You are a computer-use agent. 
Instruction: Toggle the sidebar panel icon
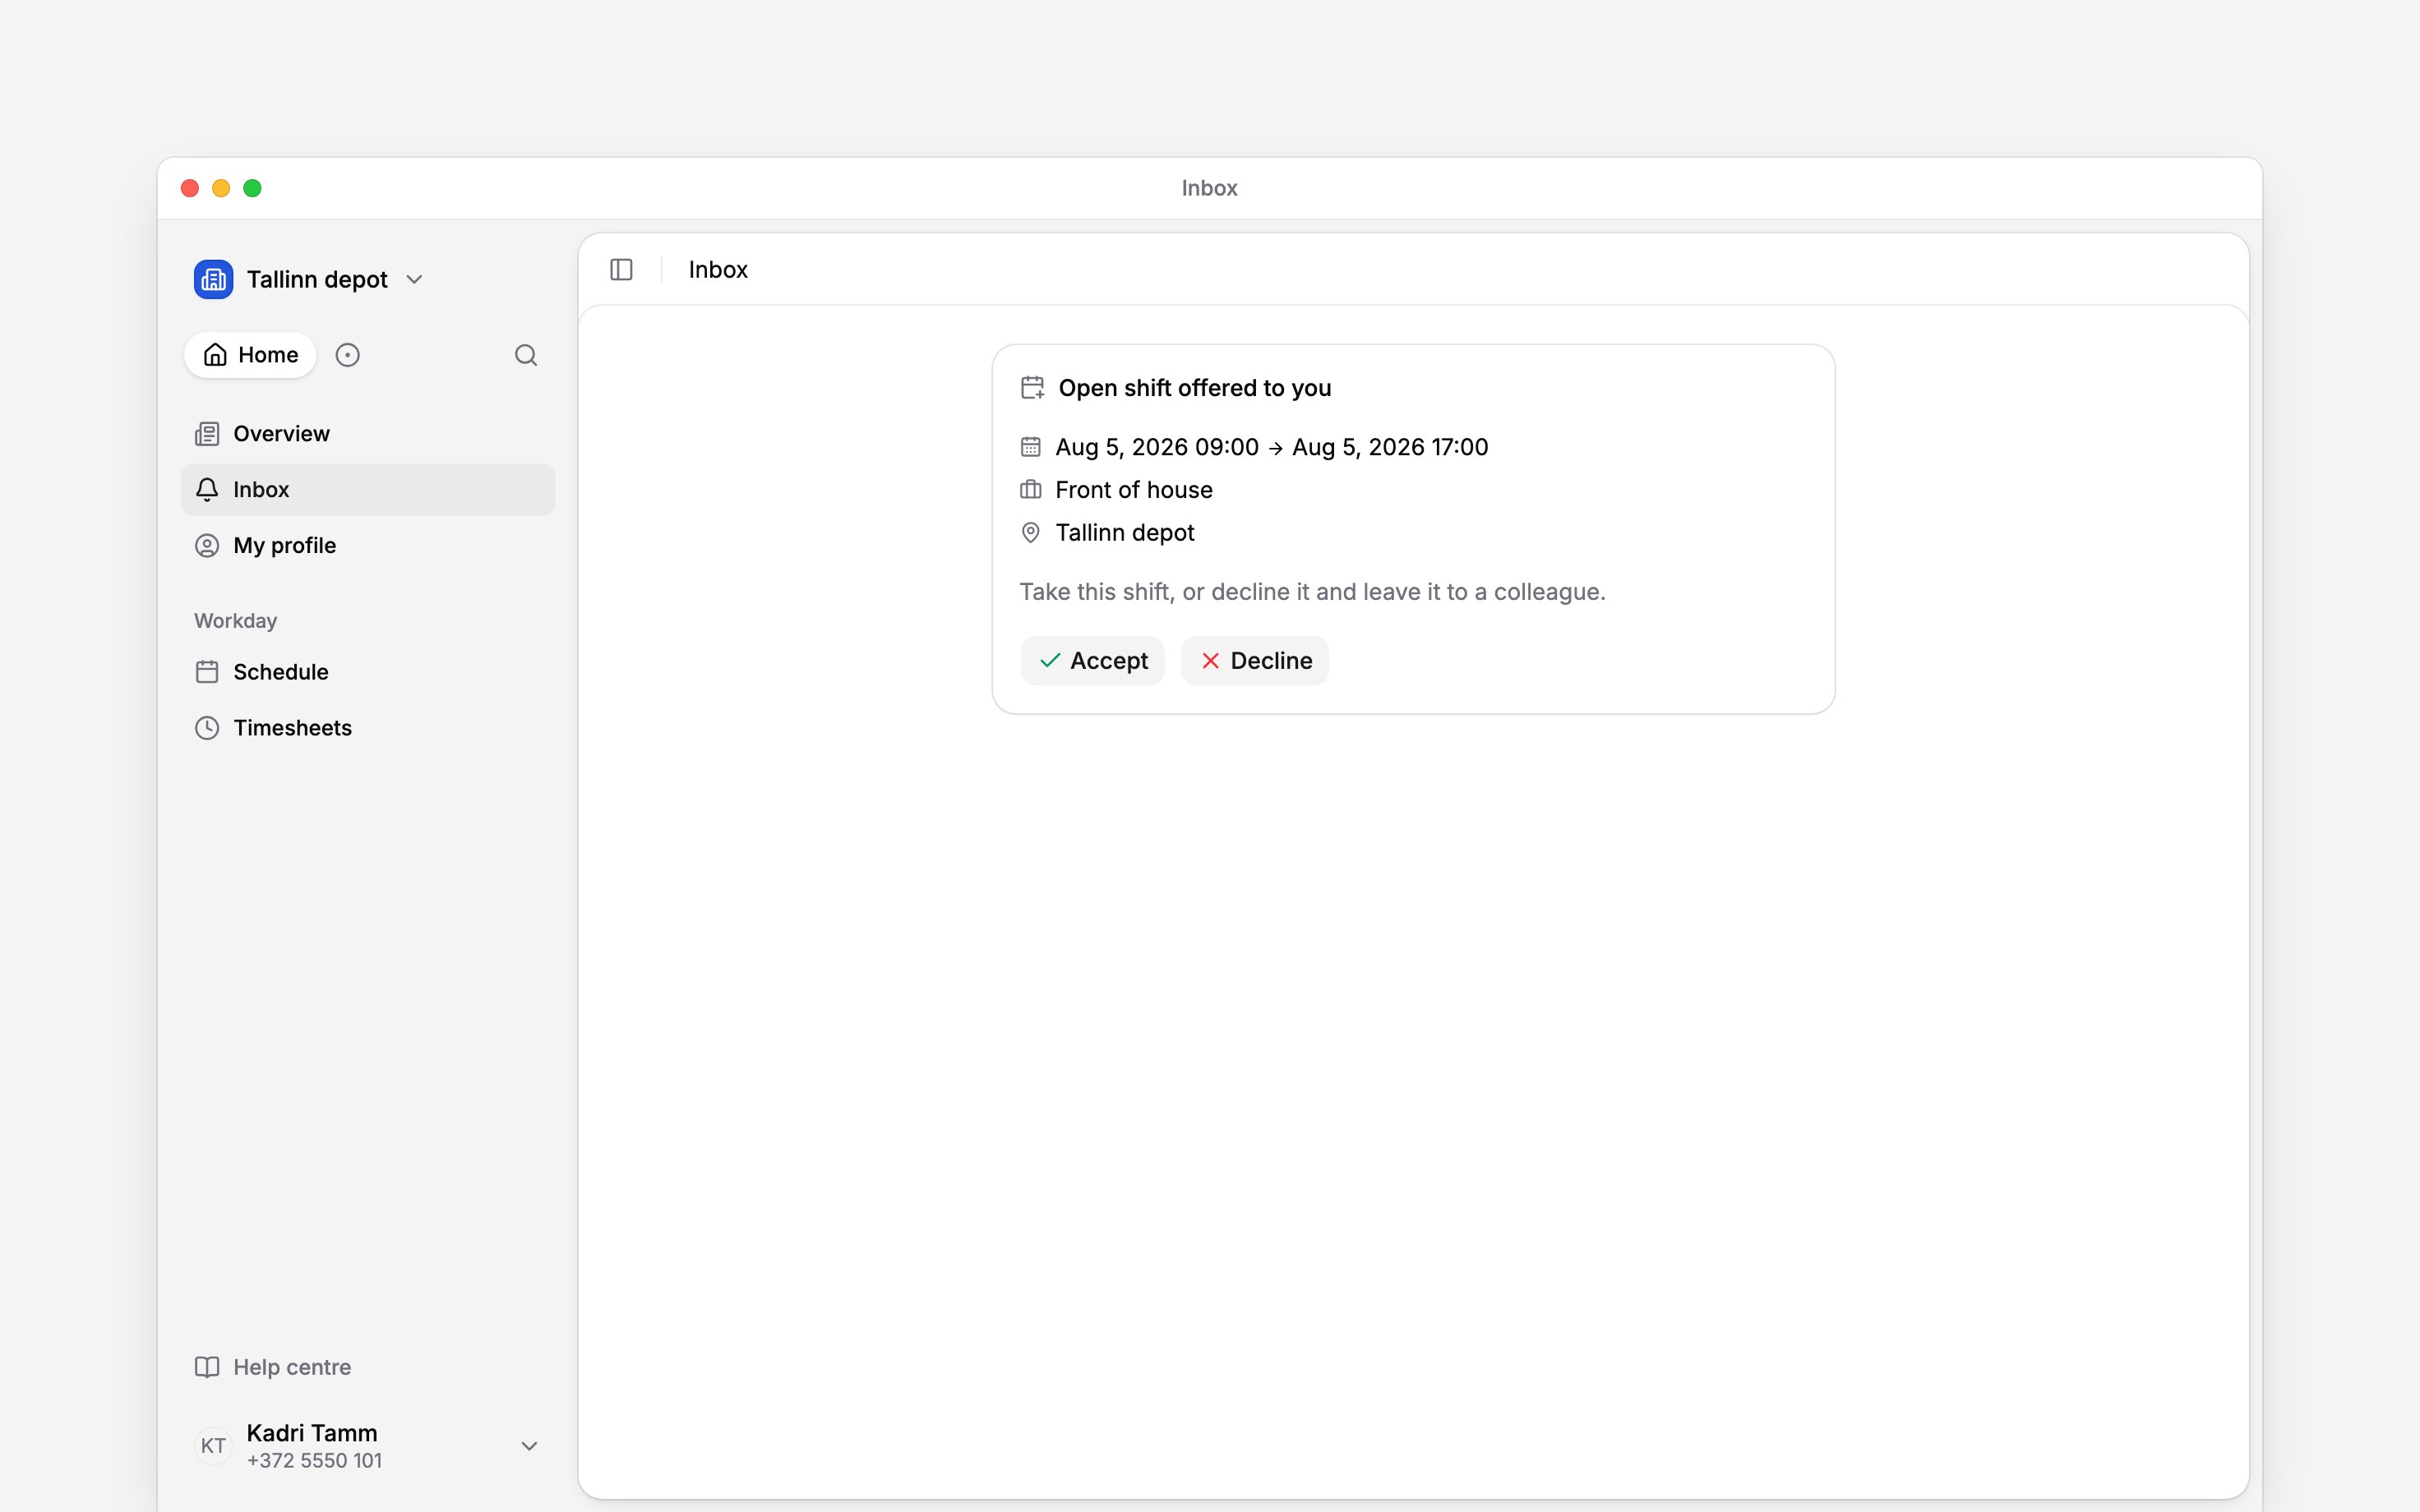(x=621, y=270)
